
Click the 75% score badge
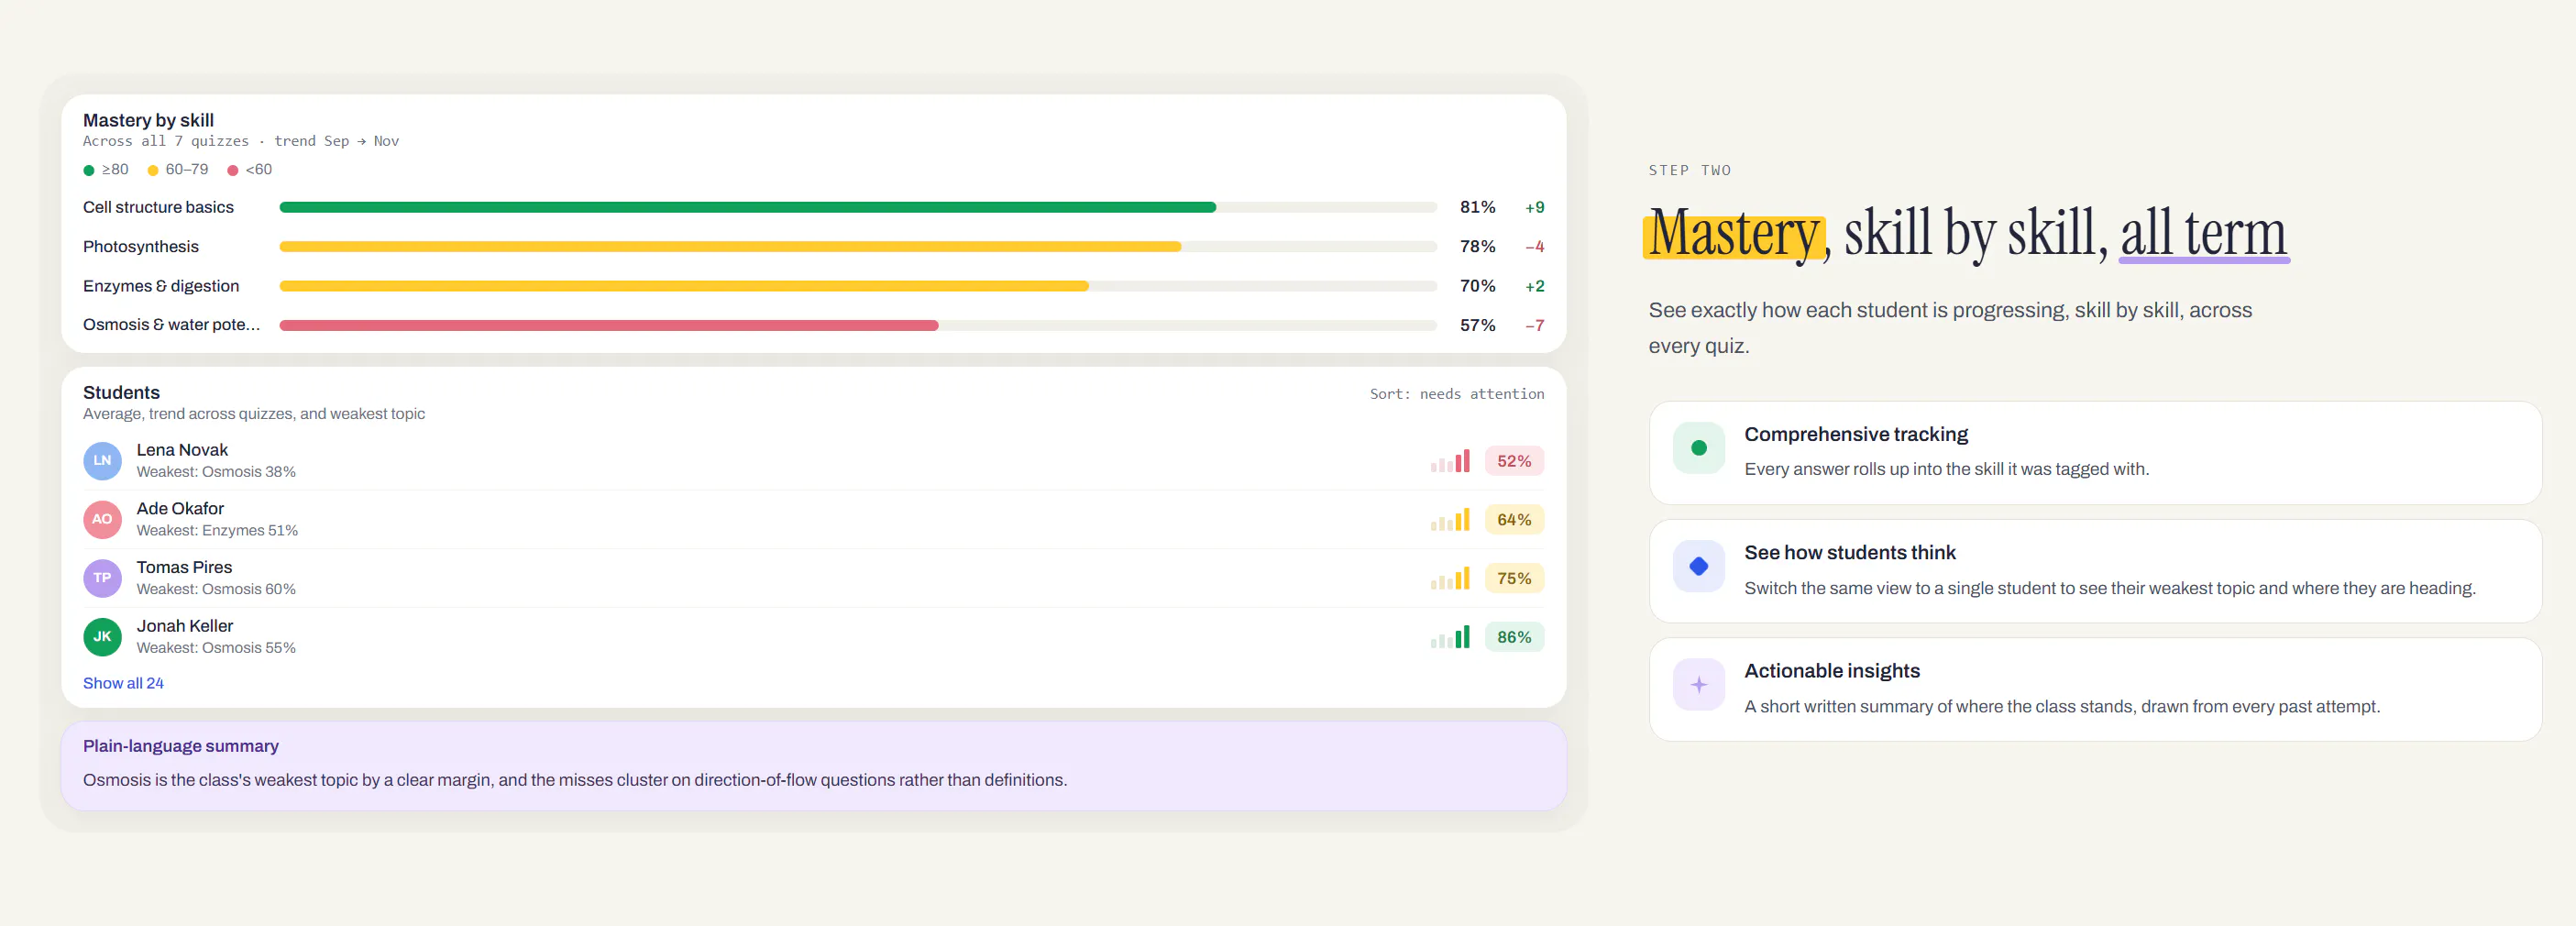[x=1514, y=578]
